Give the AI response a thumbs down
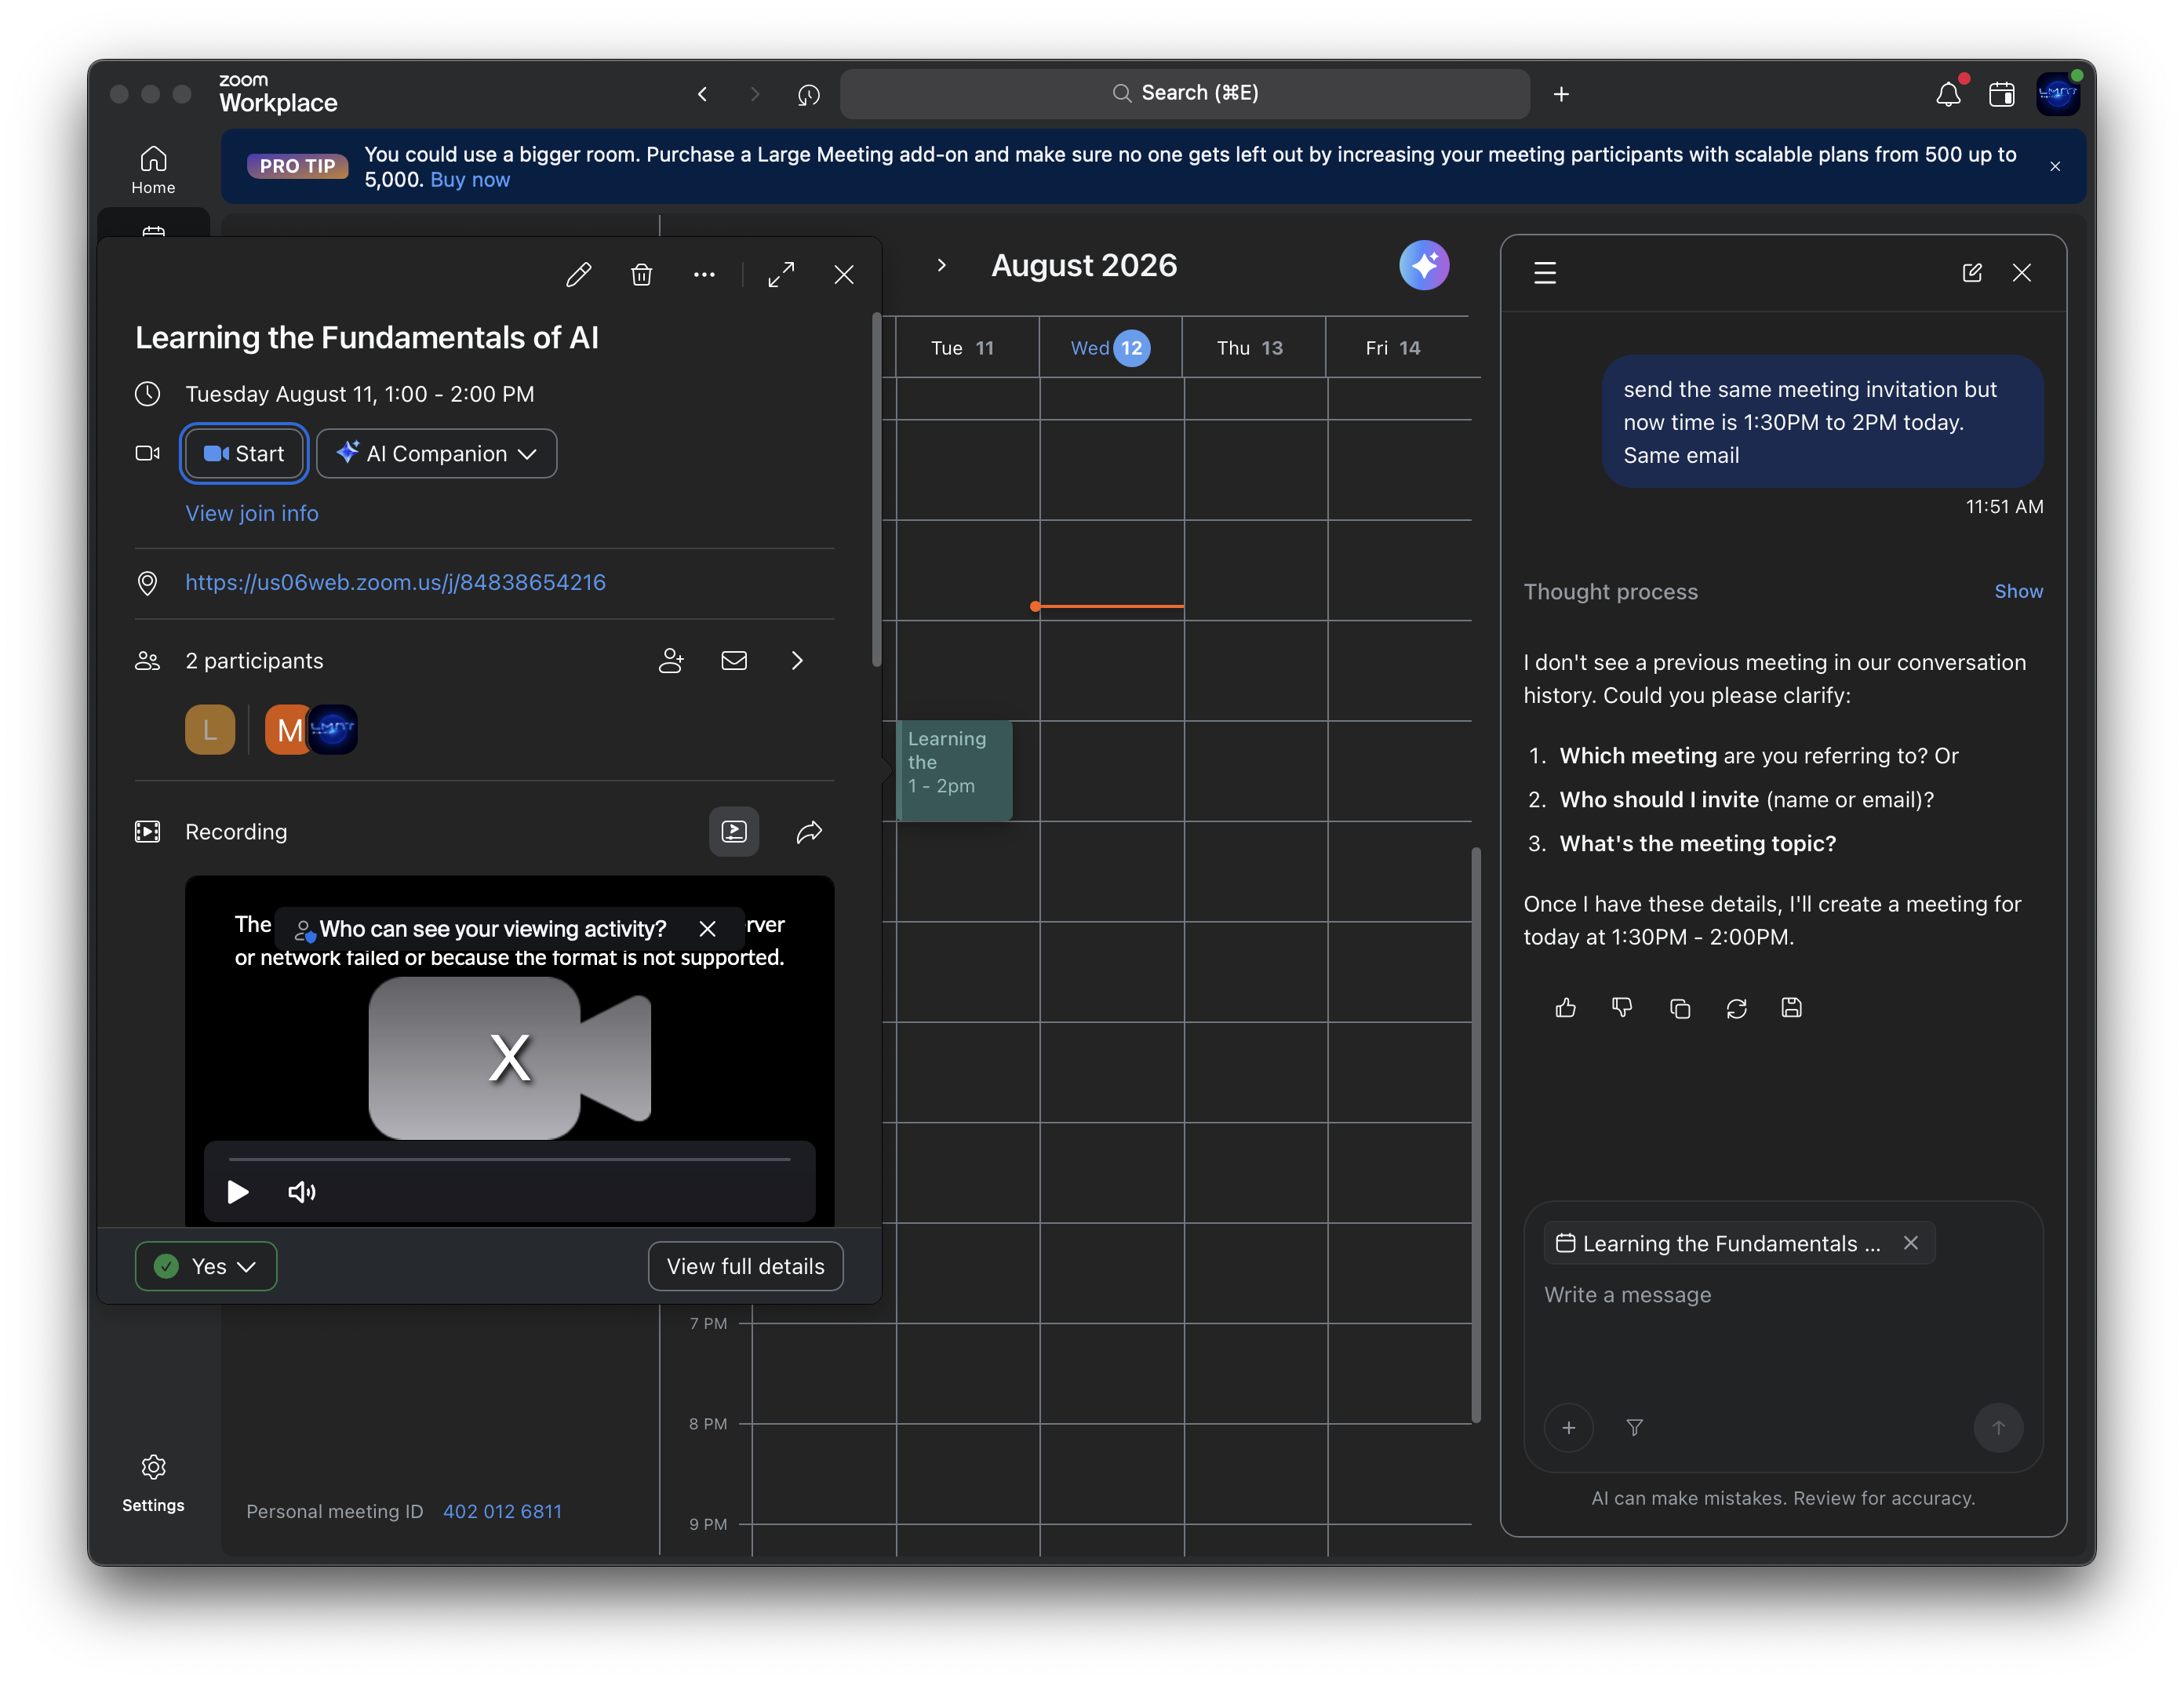Viewport: 2184px width, 1682px height. pos(1622,1008)
